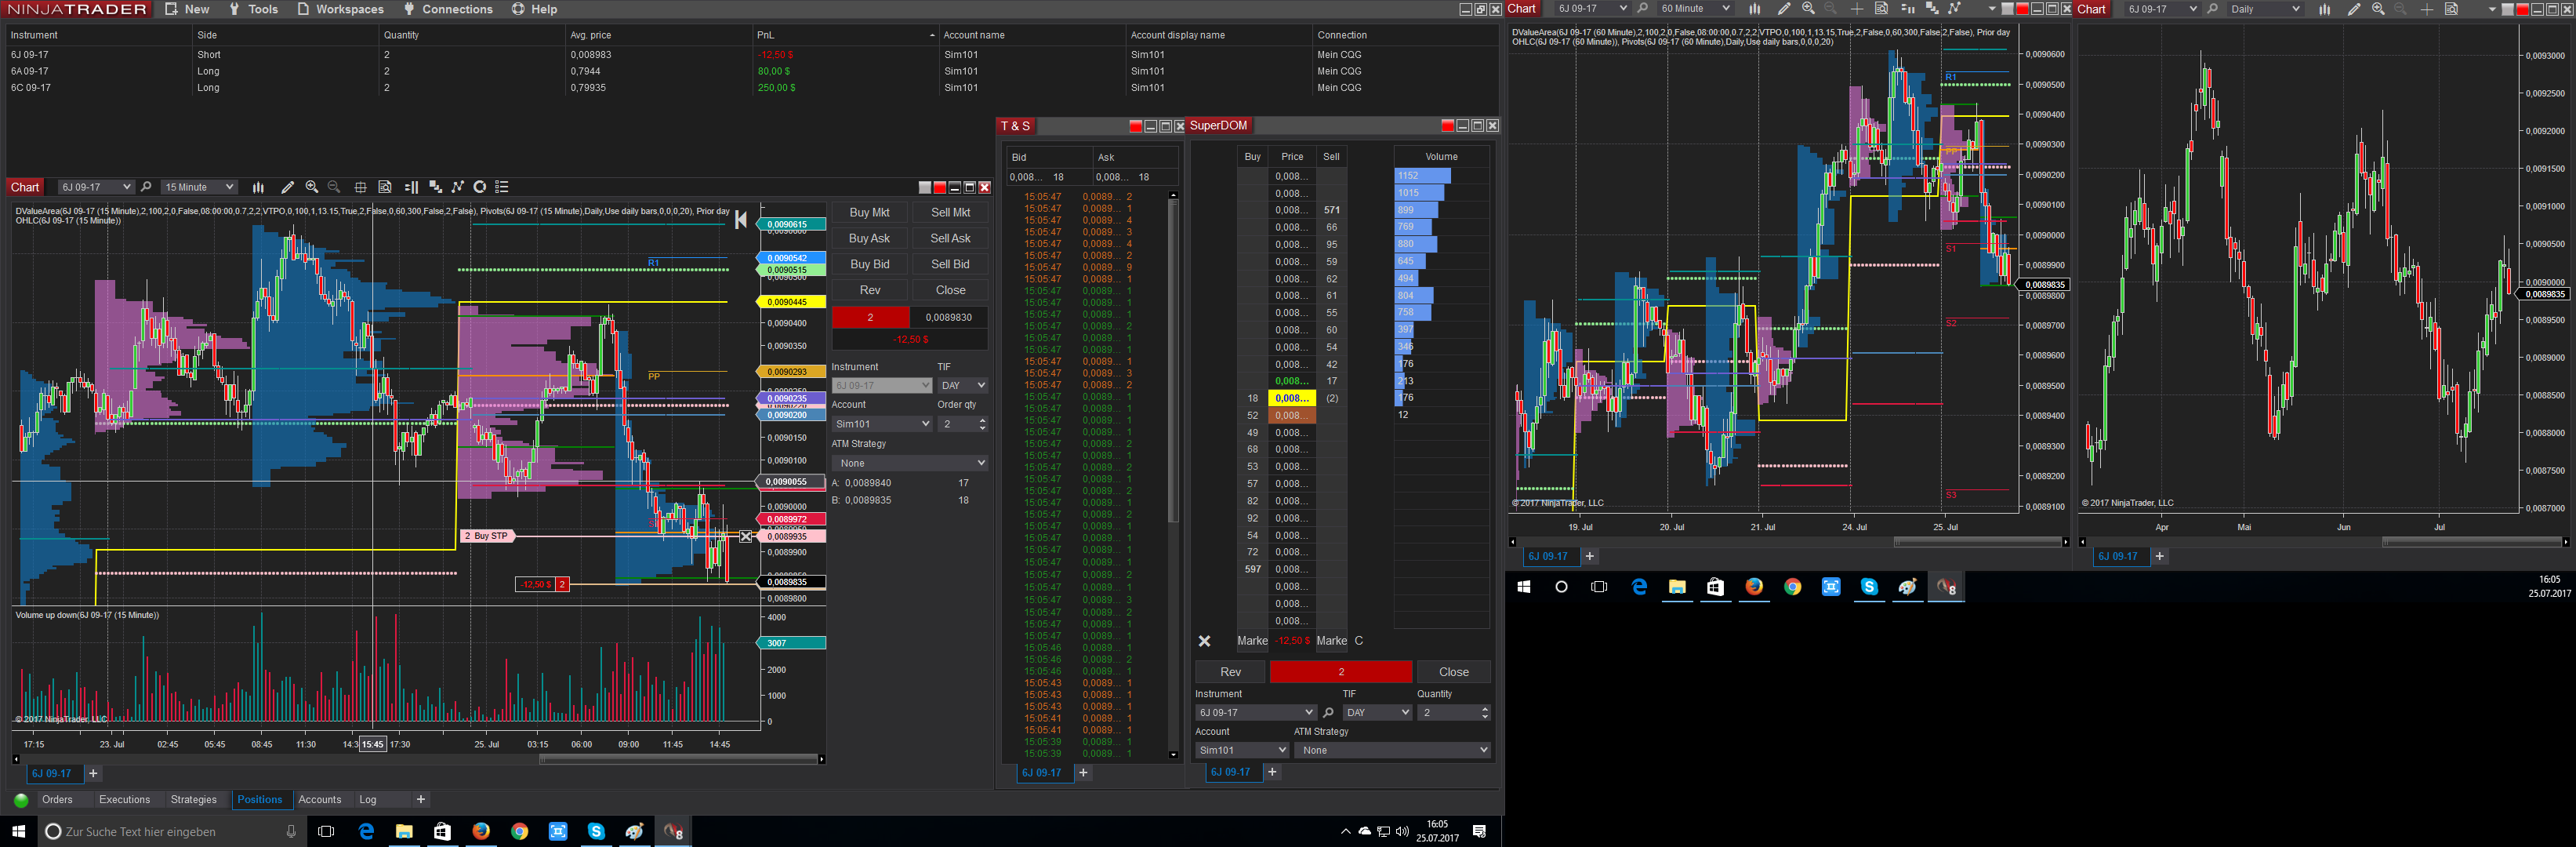
Task: Zoom out on the 15 Minute chart
Action: click(x=334, y=187)
